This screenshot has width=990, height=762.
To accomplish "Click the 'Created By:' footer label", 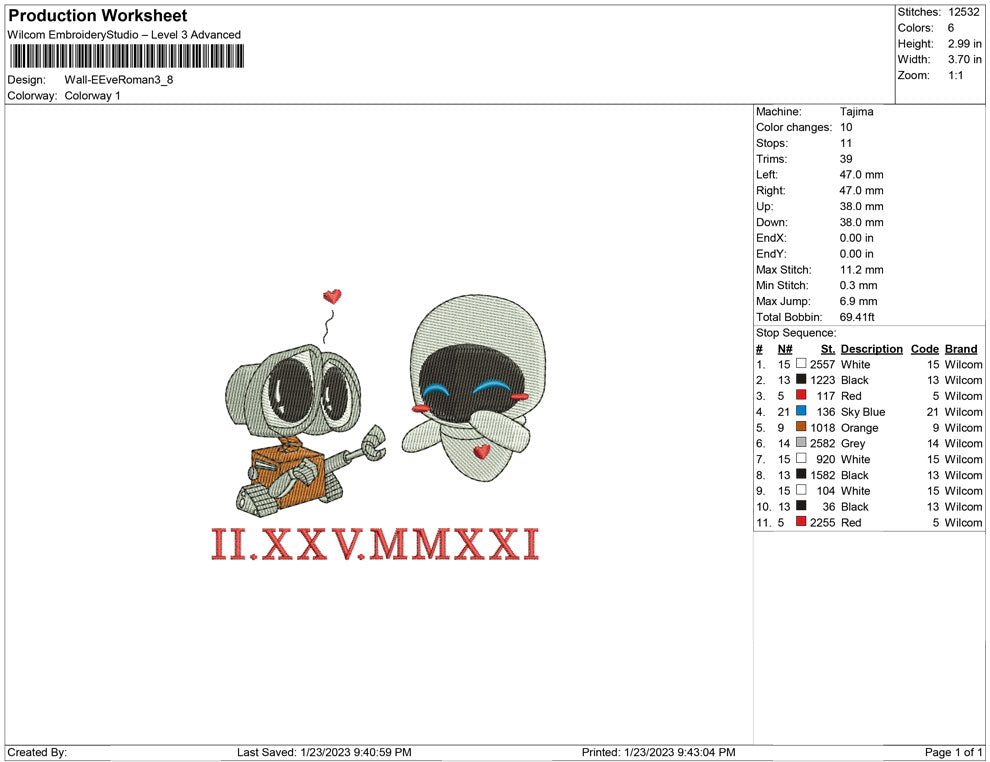I will (37, 752).
